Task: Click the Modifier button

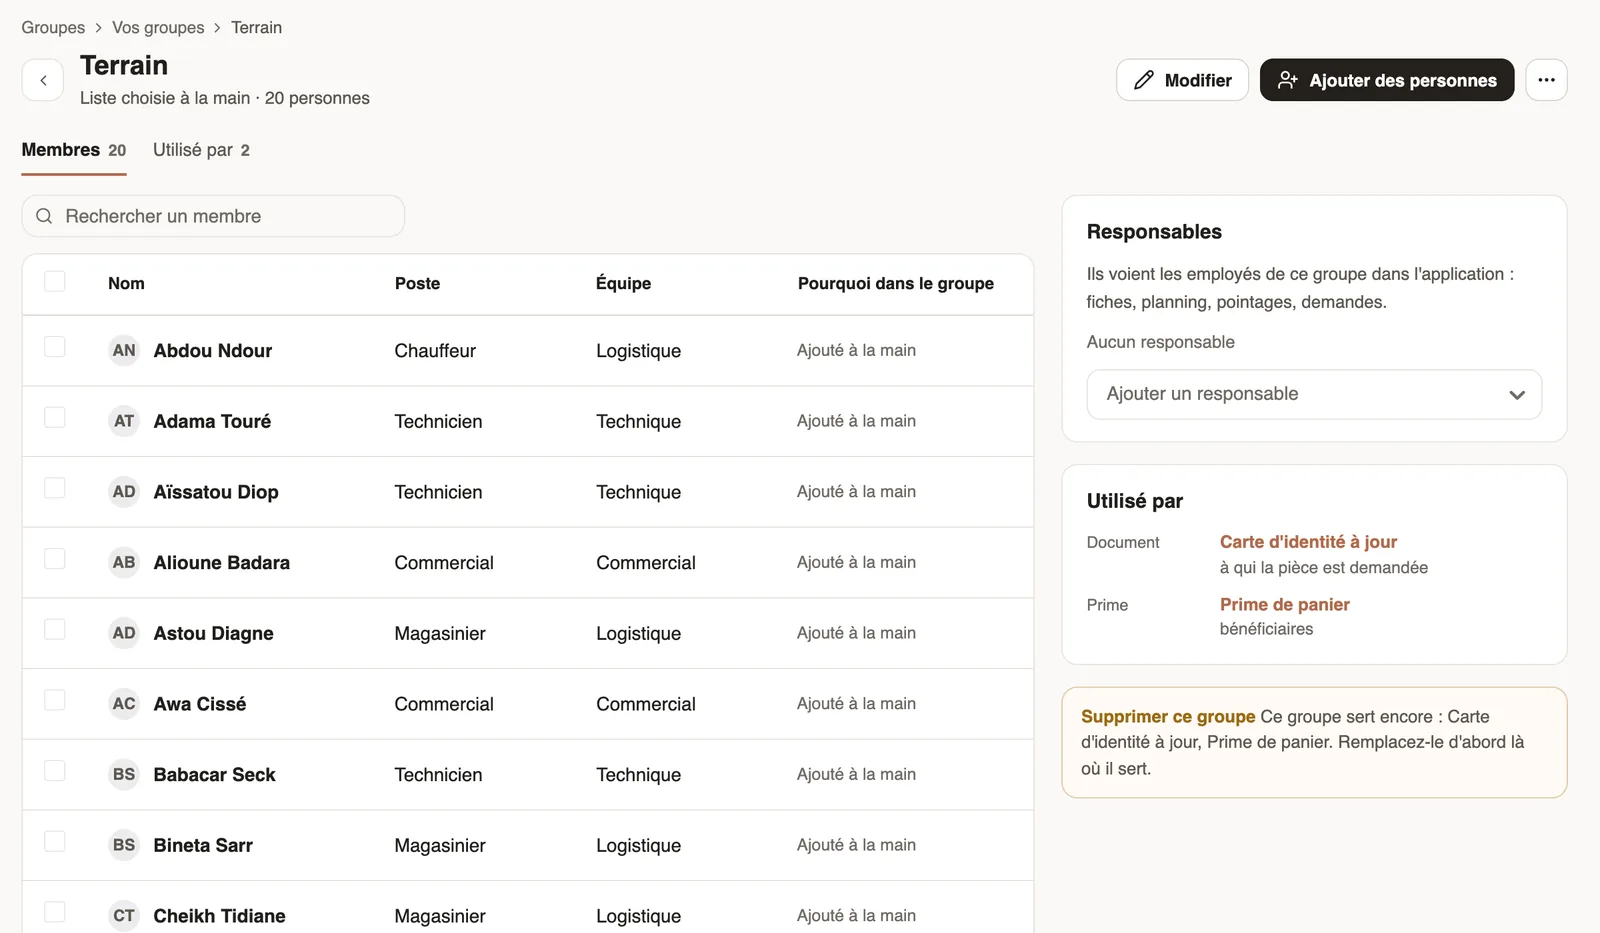Action: pyautogui.click(x=1182, y=80)
